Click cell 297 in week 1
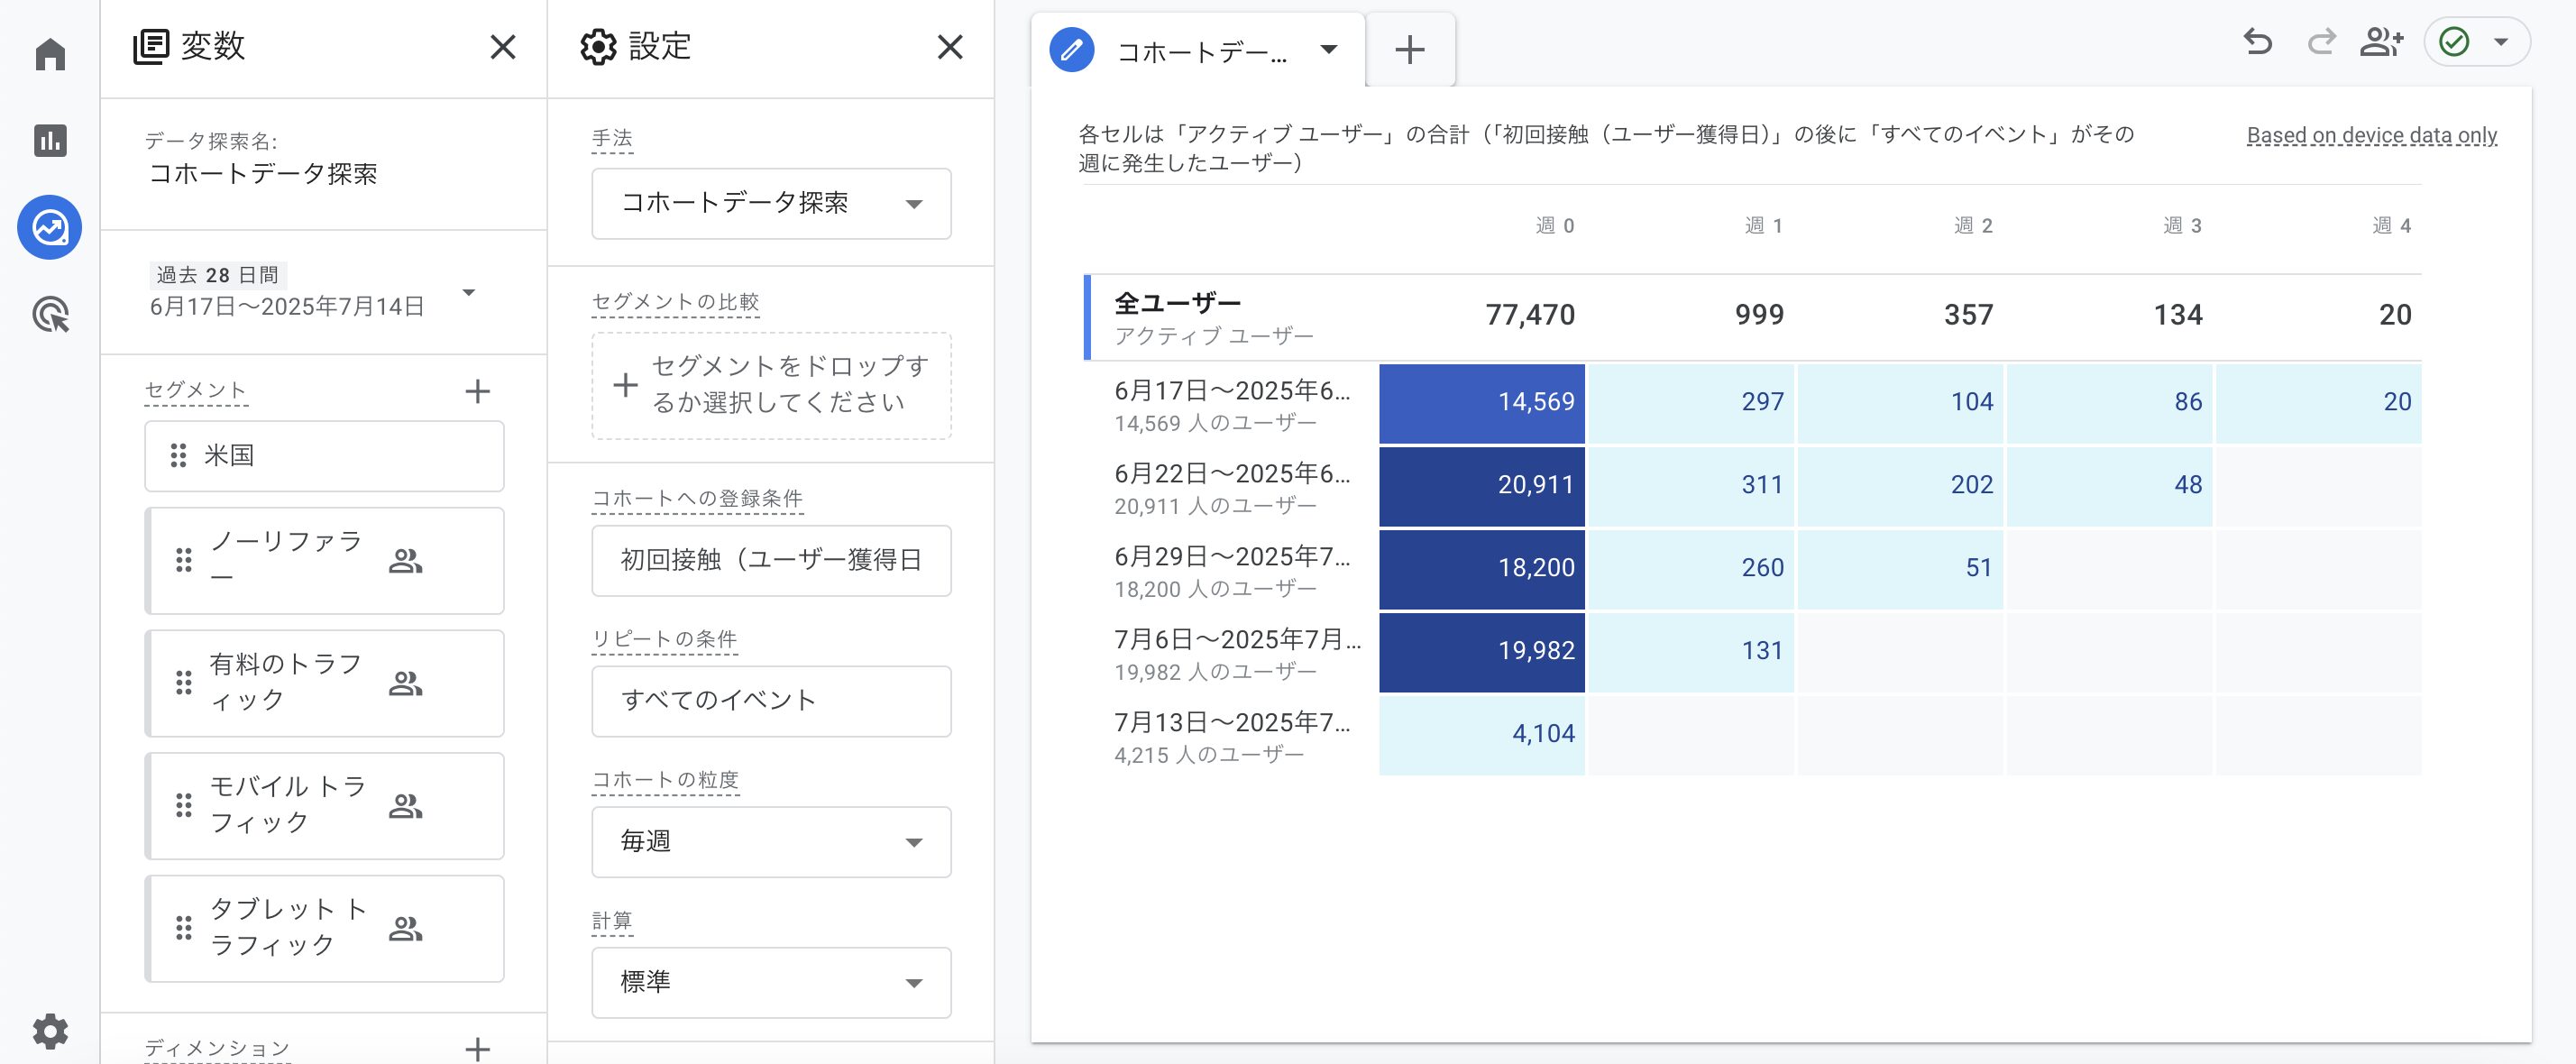2576x1064 pixels. click(x=1691, y=403)
